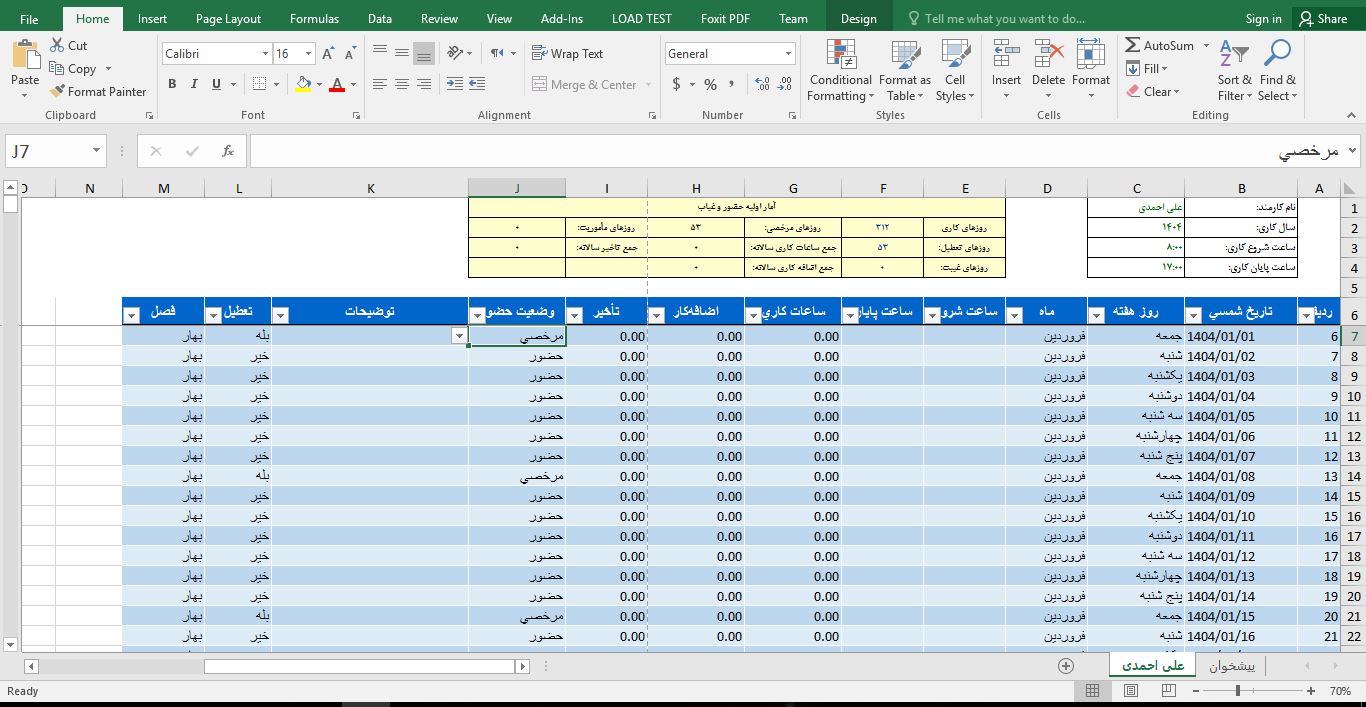Apply Percent Style
Viewport: 1366px width, 707px height.
click(710, 85)
